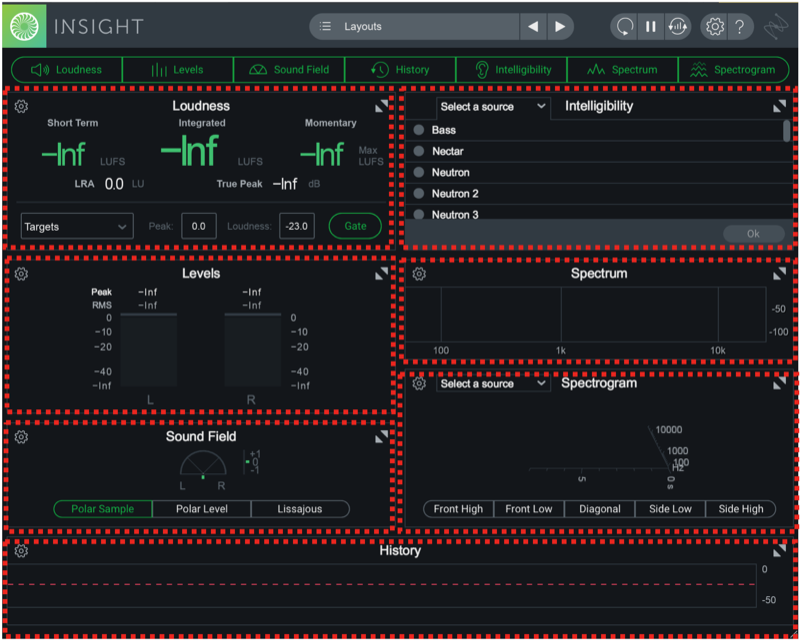Open Levels panel settings gear

coord(21,274)
